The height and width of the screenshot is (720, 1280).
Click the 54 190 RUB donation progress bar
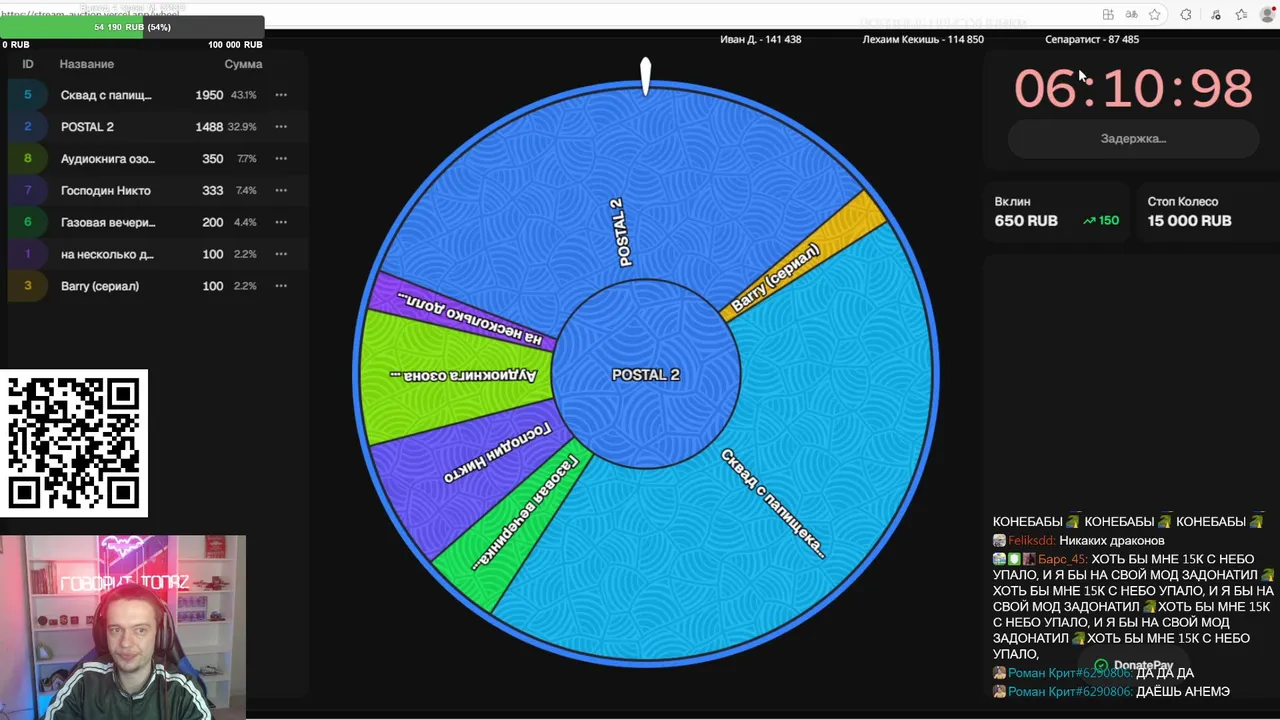point(132,27)
